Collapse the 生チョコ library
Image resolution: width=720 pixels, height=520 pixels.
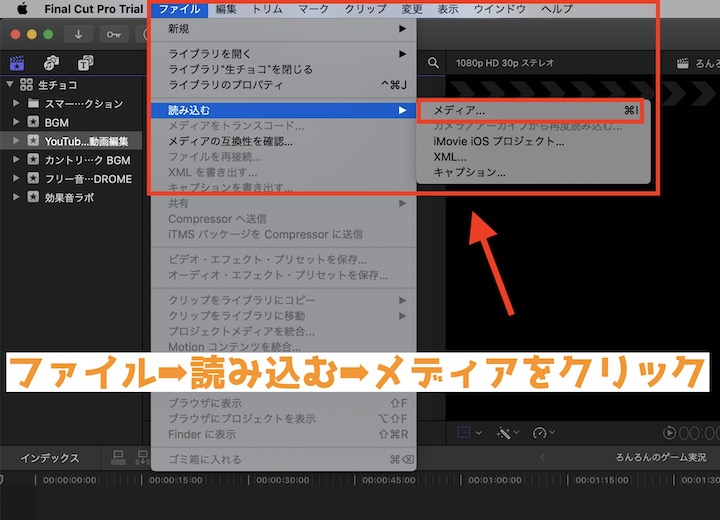[x=10, y=85]
